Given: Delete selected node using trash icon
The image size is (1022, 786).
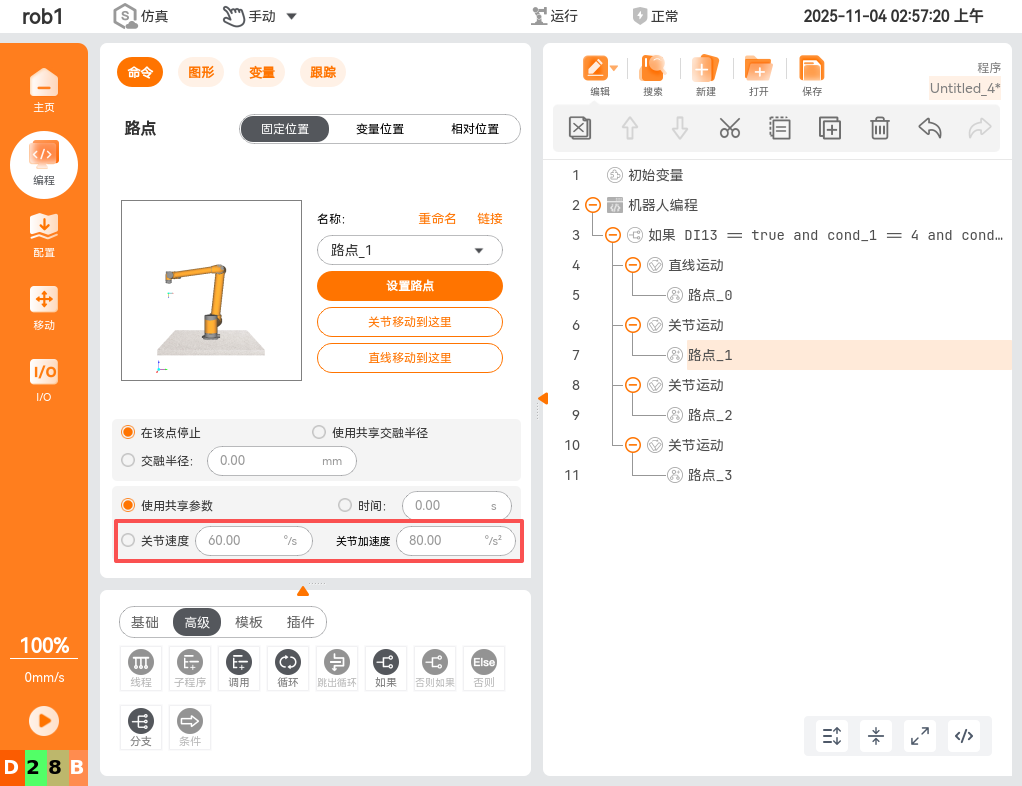Looking at the screenshot, I should [879, 128].
